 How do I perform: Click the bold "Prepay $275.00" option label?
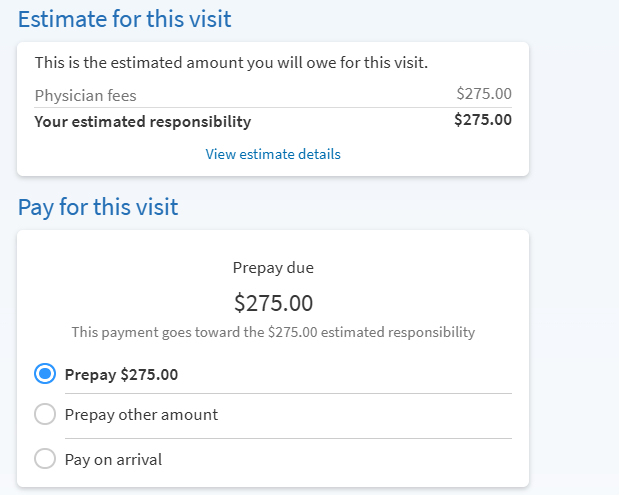121,375
